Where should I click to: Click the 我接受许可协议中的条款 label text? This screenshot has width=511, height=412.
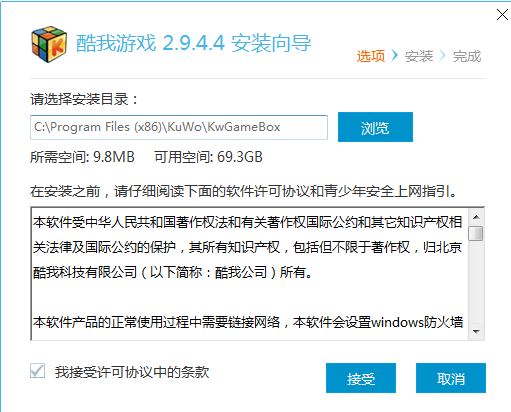click(x=132, y=372)
